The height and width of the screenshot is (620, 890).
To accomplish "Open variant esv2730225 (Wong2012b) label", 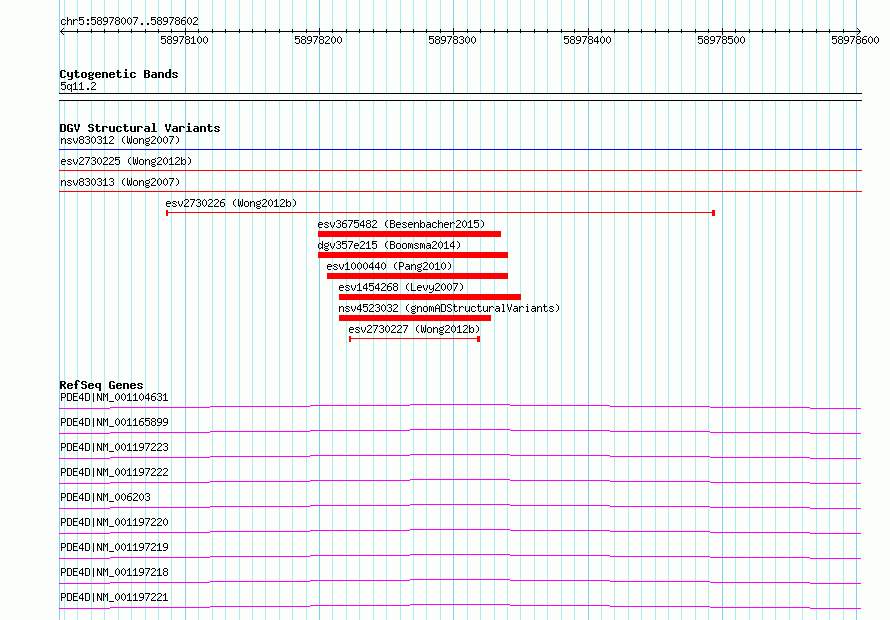I will (126, 161).
